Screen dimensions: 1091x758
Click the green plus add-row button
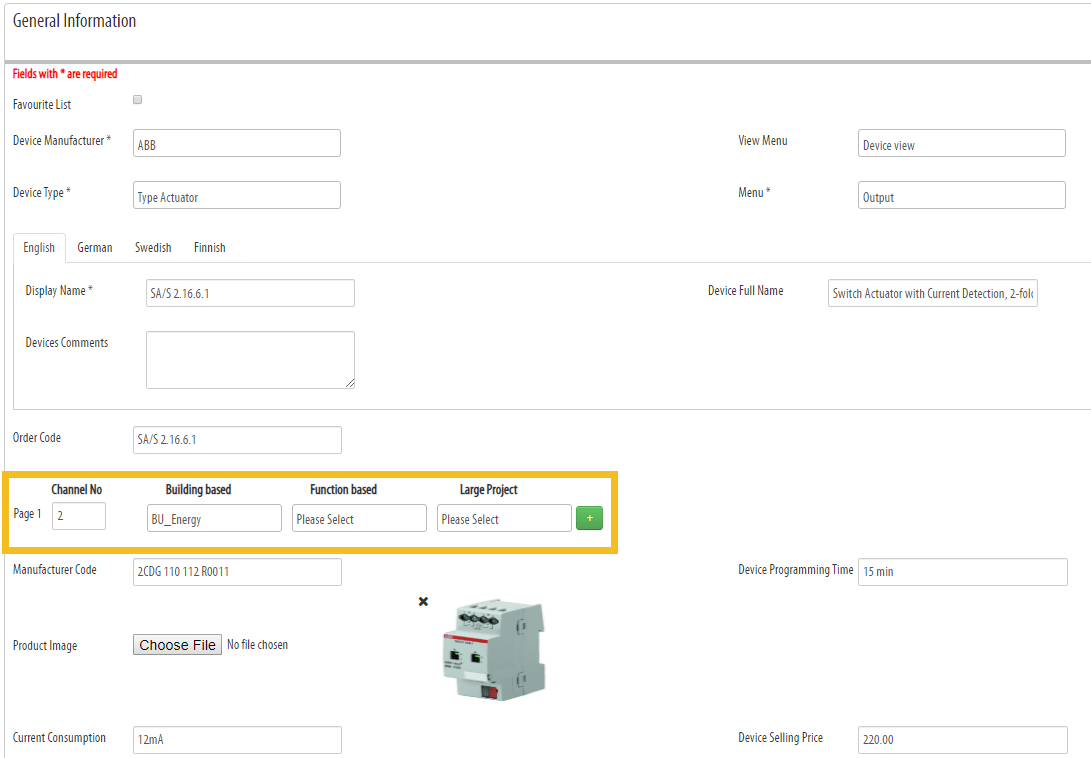(x=589, y=518)
